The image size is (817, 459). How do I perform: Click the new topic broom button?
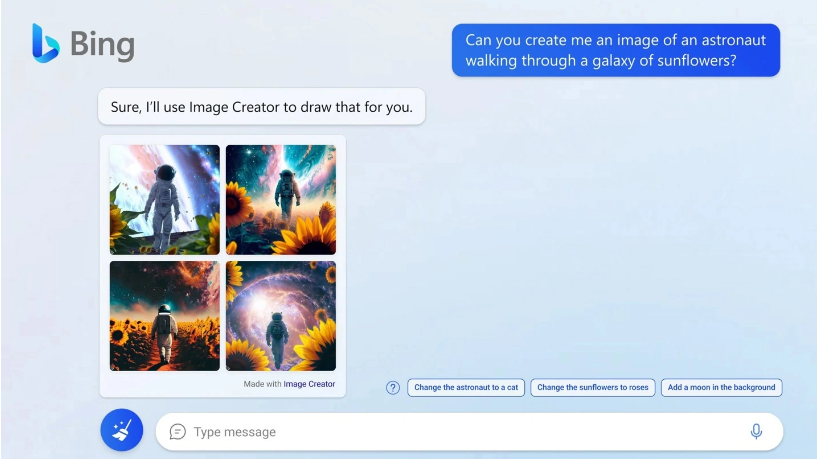click(x=121, y=430)
